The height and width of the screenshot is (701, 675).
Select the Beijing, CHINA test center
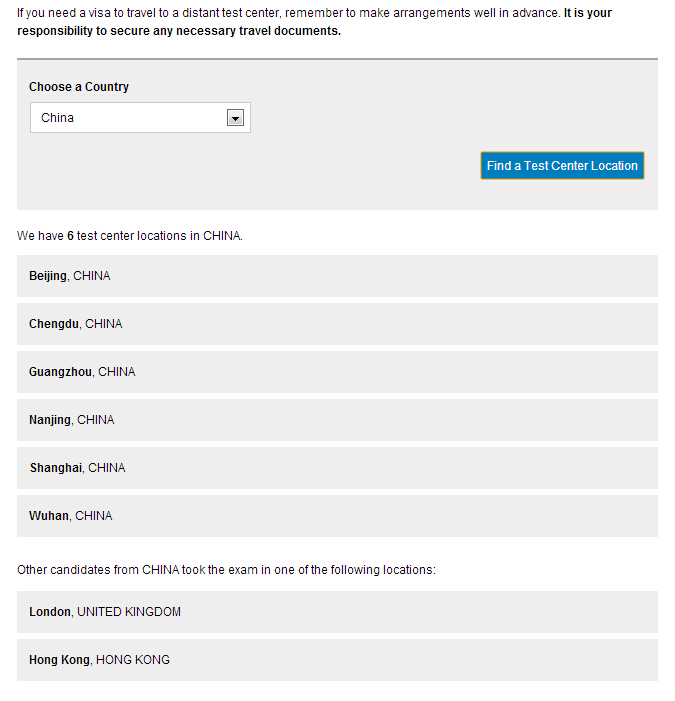click(x=337, y=276)
